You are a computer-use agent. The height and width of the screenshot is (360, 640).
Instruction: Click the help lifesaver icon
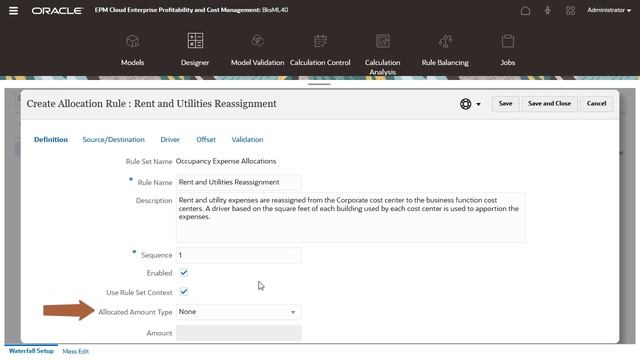465,104
